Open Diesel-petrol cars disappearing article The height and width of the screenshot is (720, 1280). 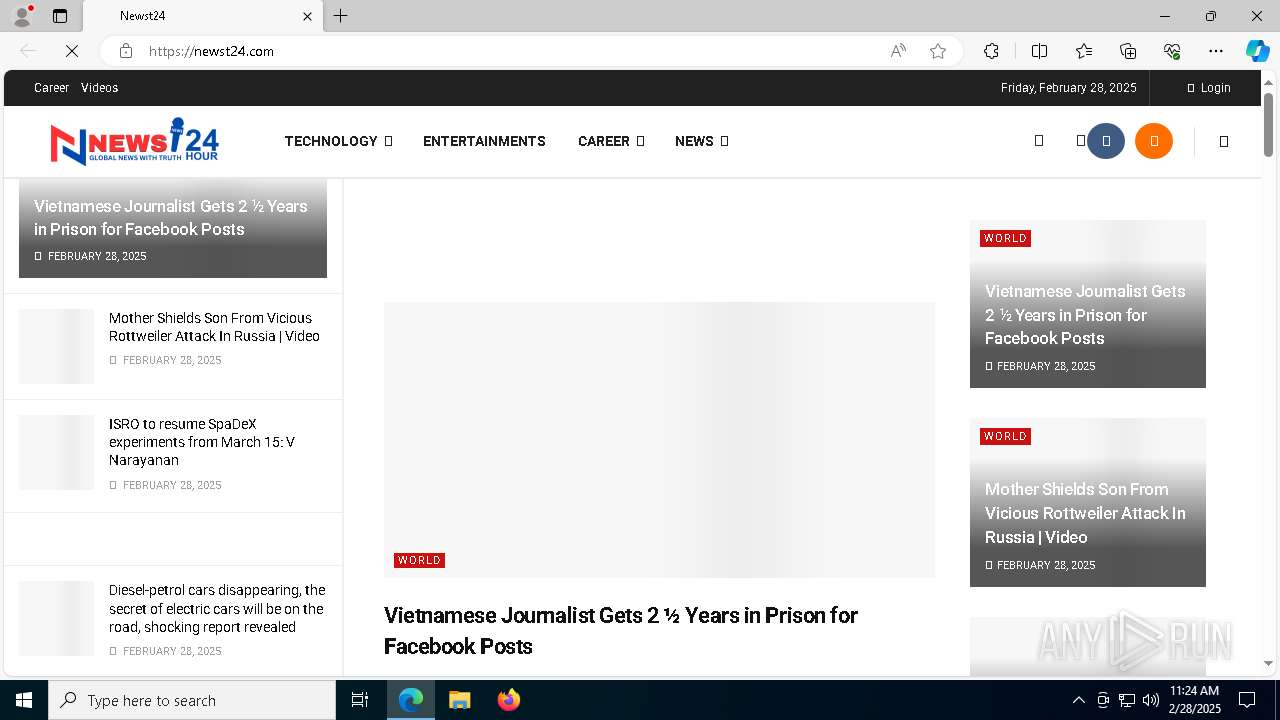click(217, 608)
